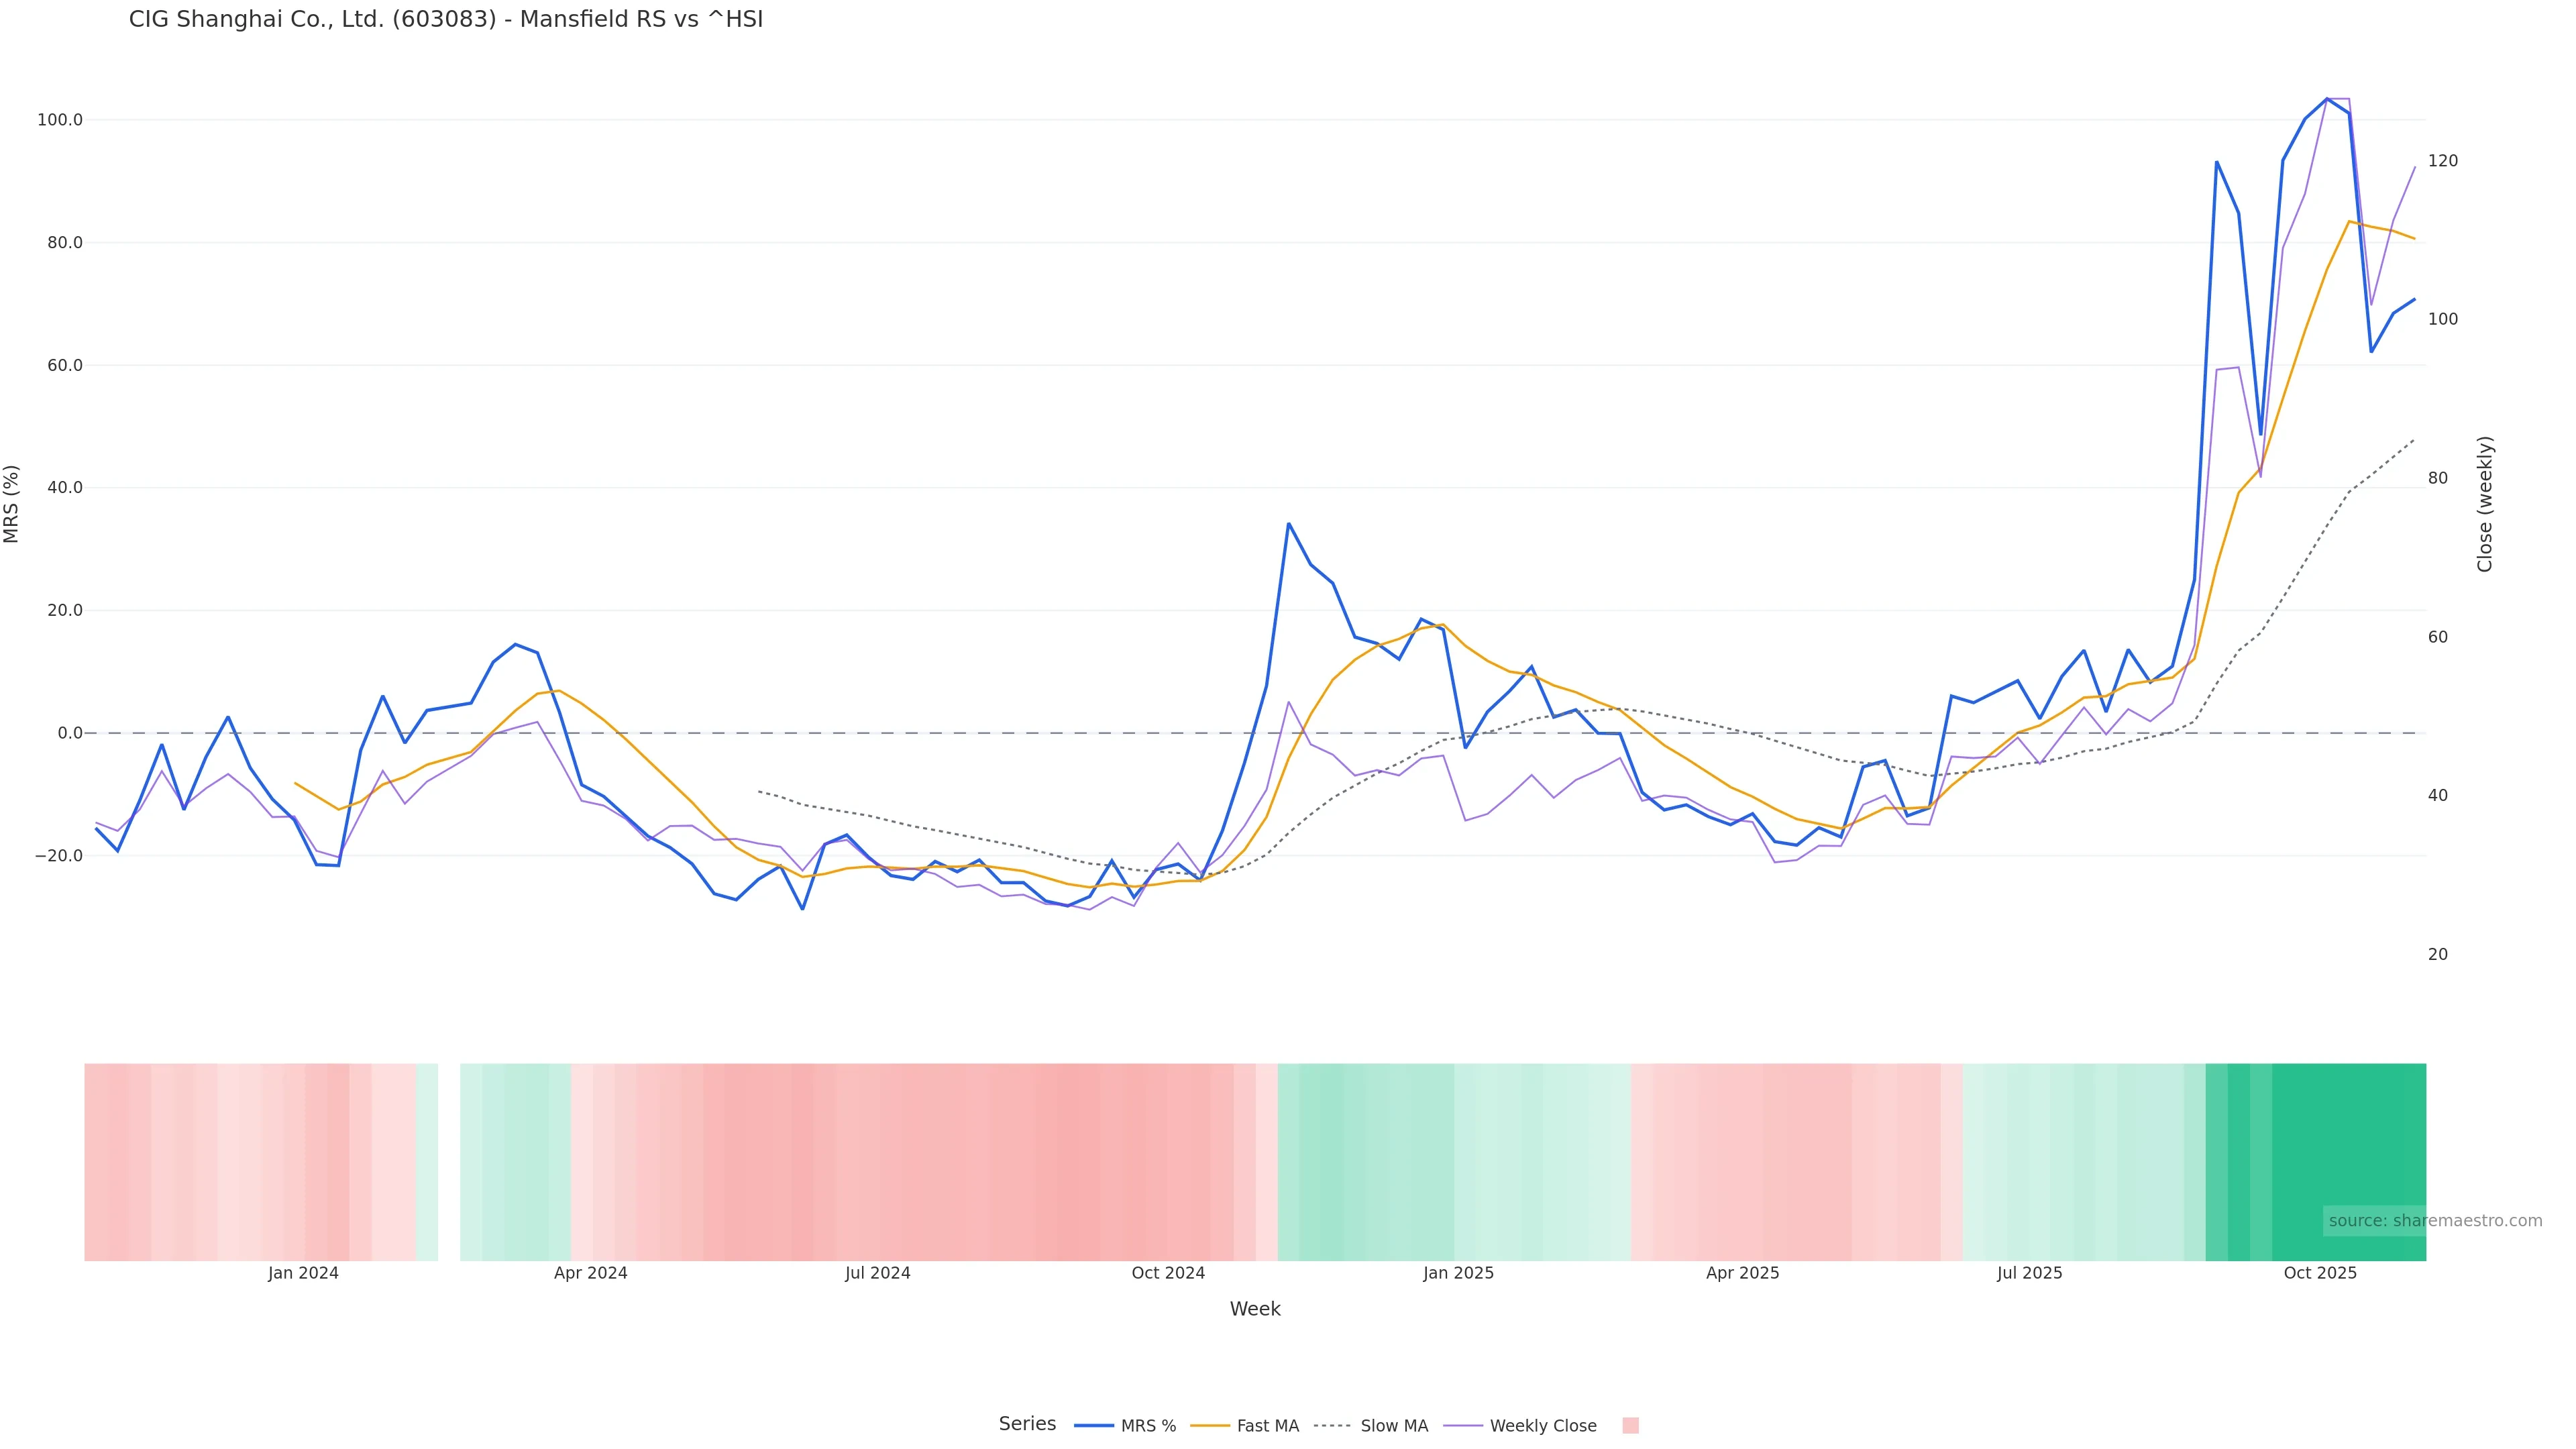Click the 'Jan 2025' x-axis tick label
Image resolution: width=2576 pixels, height=1449 pixels.
[1458, 1273]
